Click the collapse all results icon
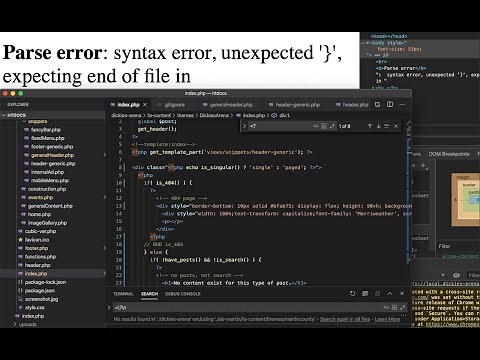Image resolution: width=480 pixels, height=360 pixels. (x=377, y=294)
